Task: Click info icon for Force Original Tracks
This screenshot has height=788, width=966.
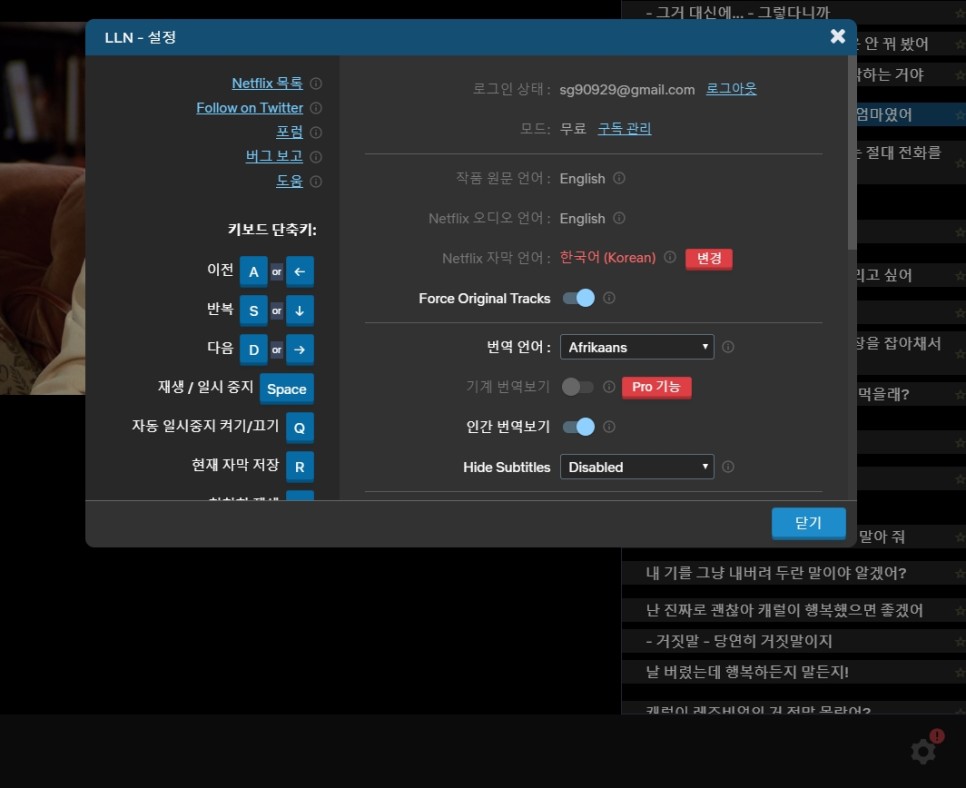Action: click(x=609, y=298)
